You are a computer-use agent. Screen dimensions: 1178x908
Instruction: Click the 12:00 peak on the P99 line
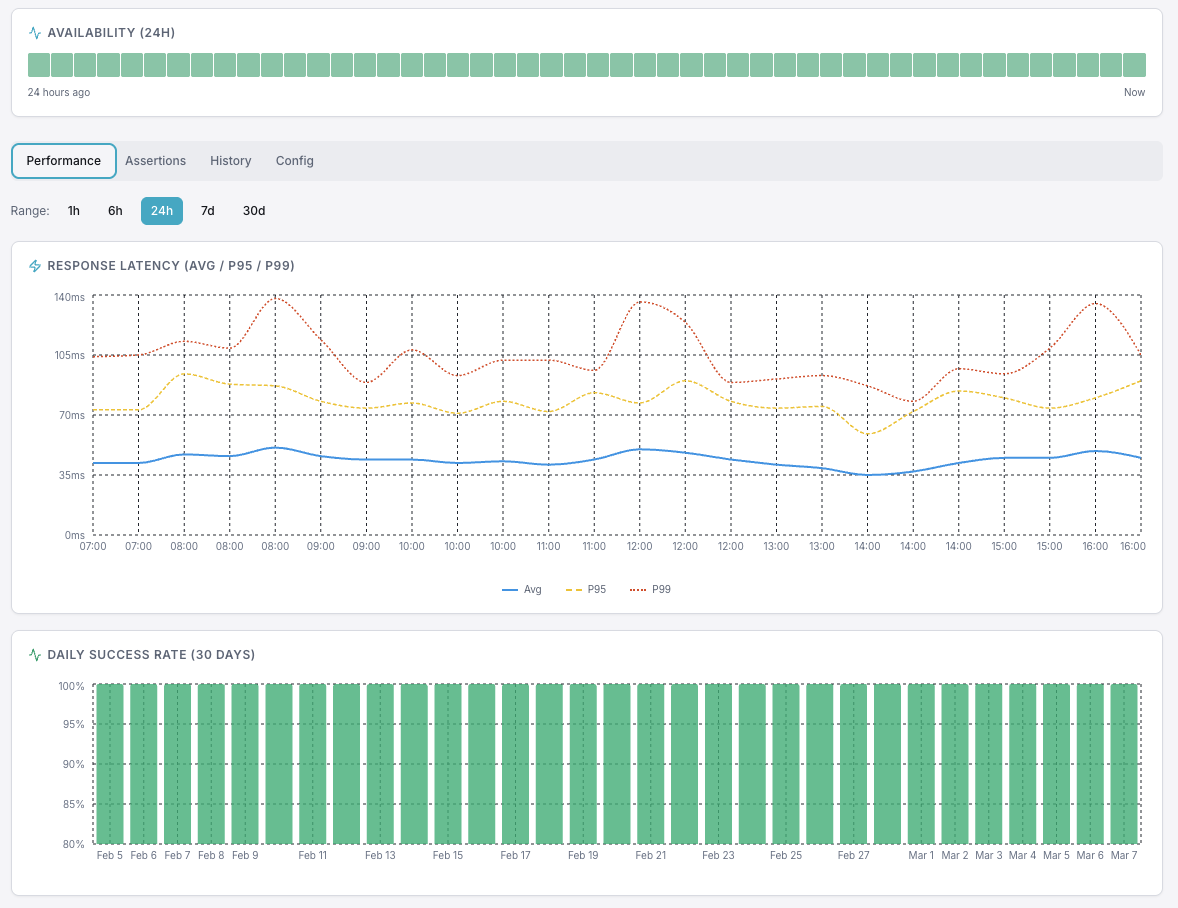point(639,300)
